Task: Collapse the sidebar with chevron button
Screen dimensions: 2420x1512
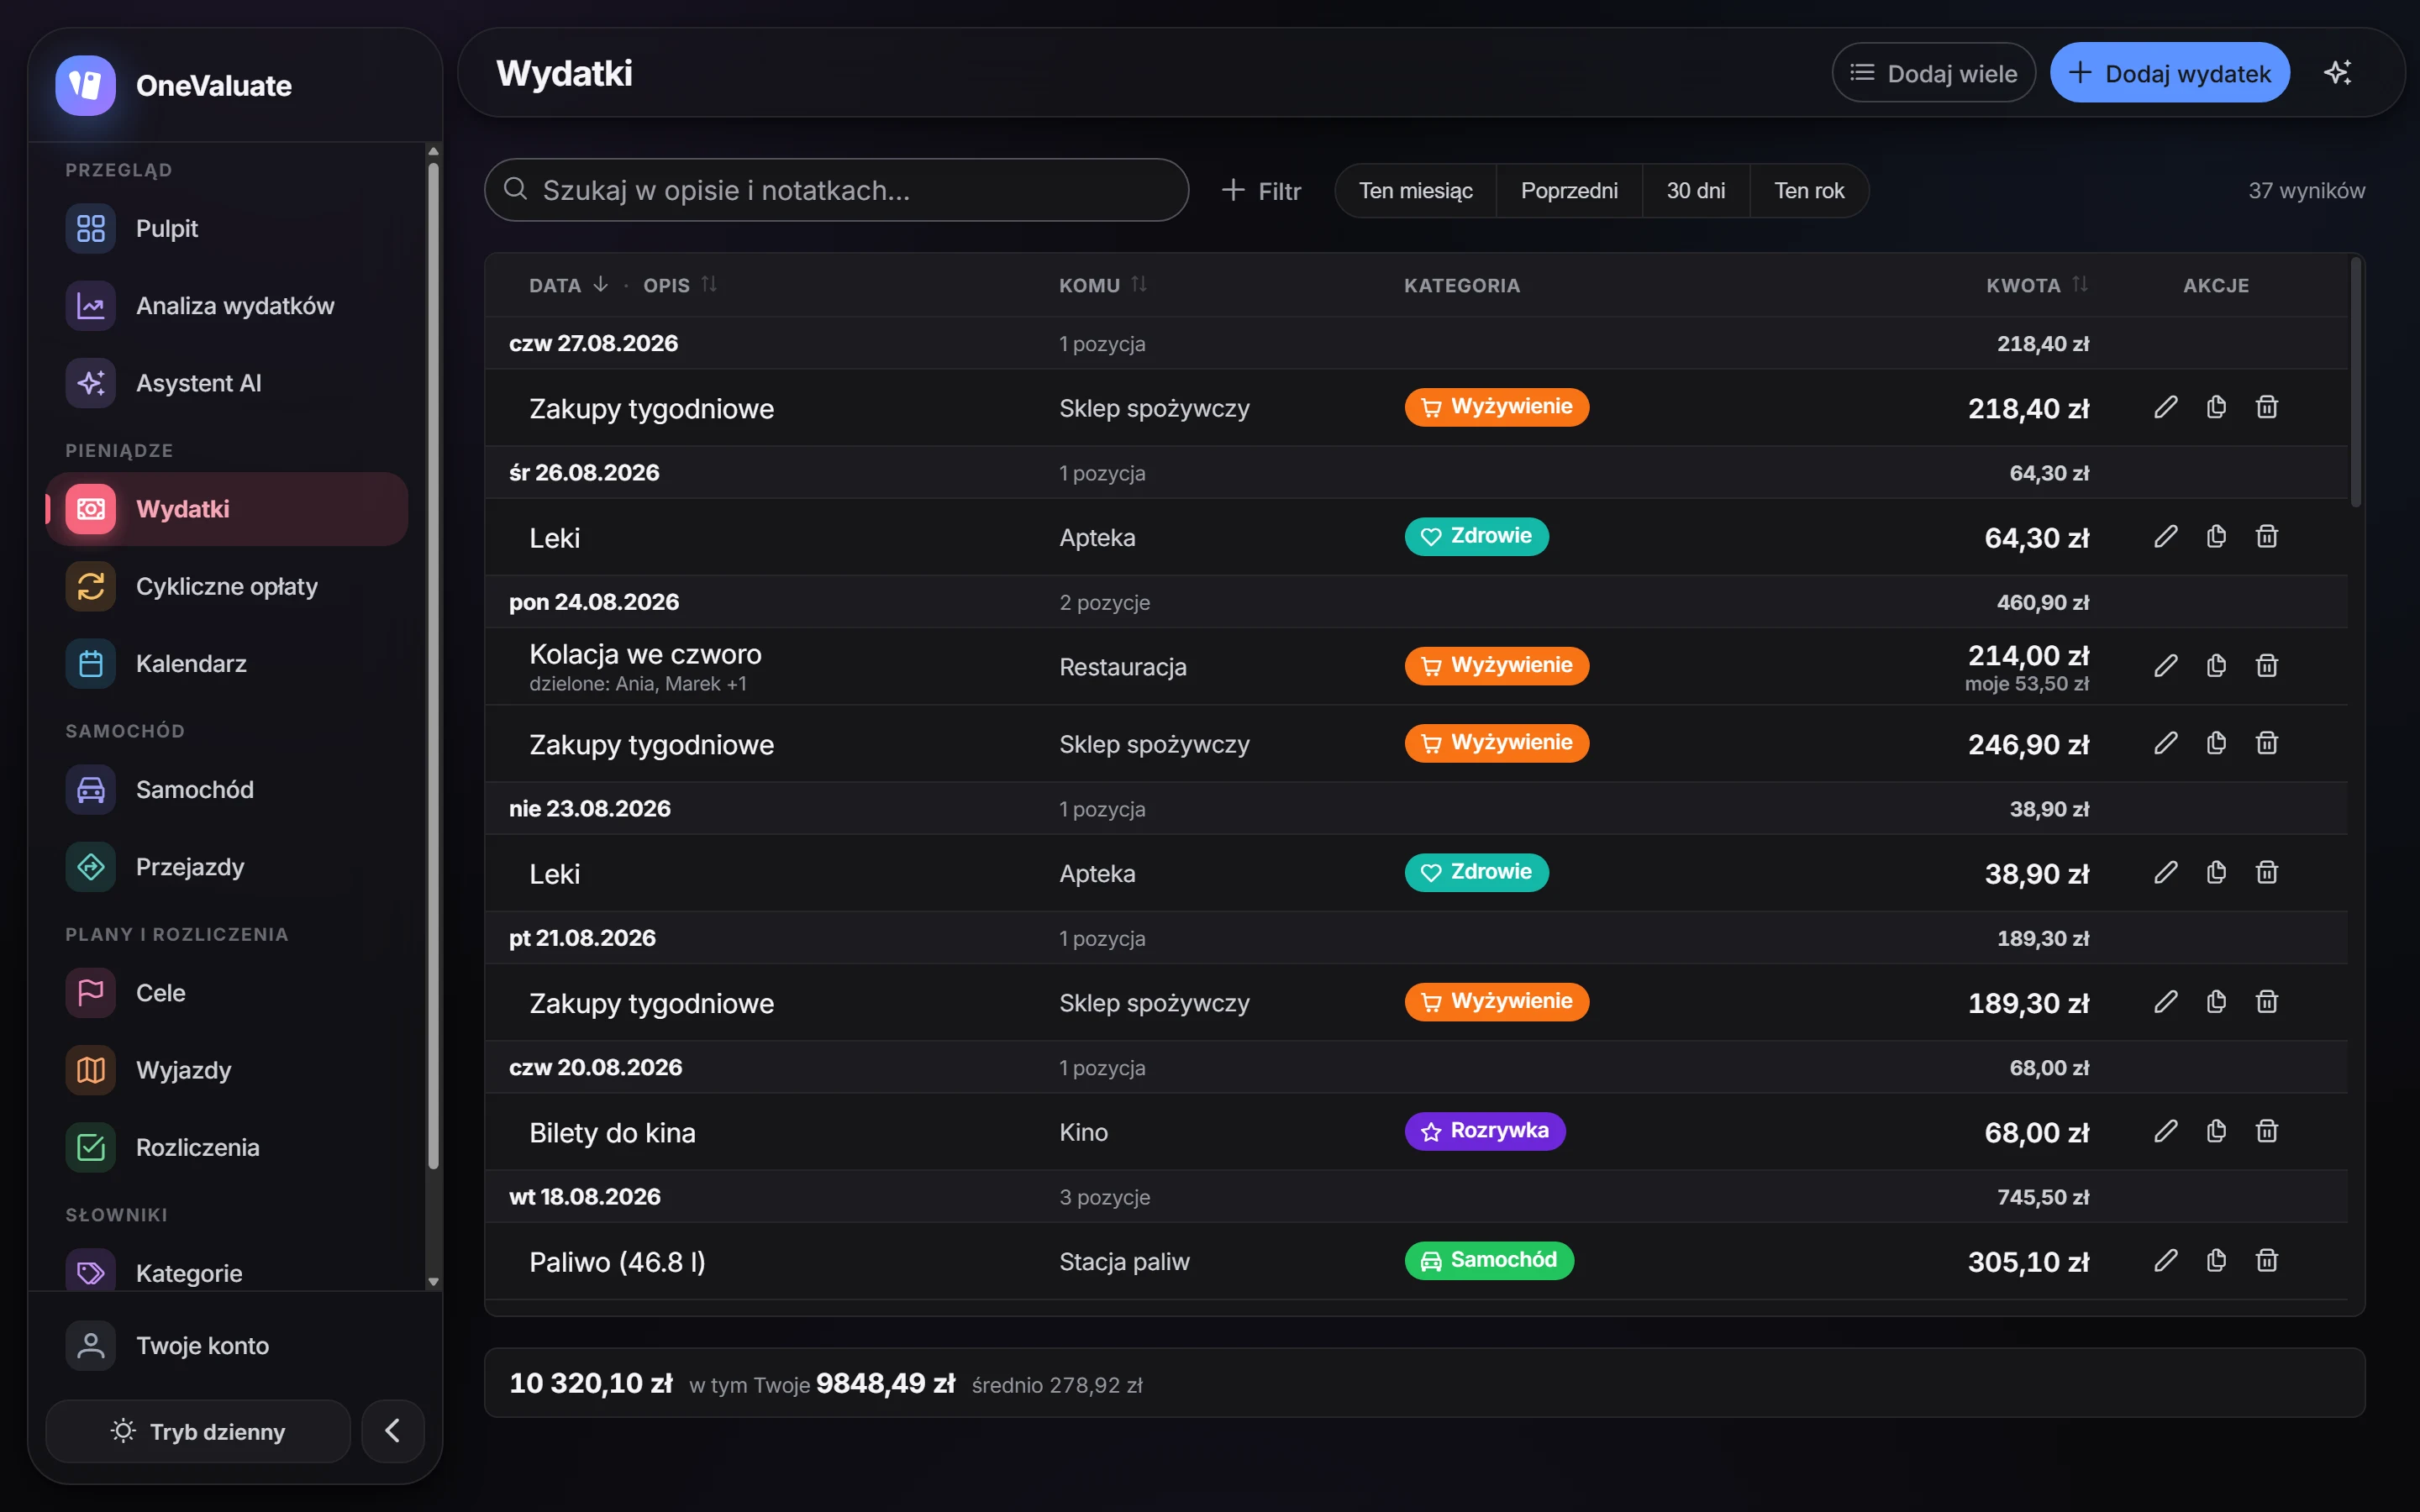Action: (393, 1431)
